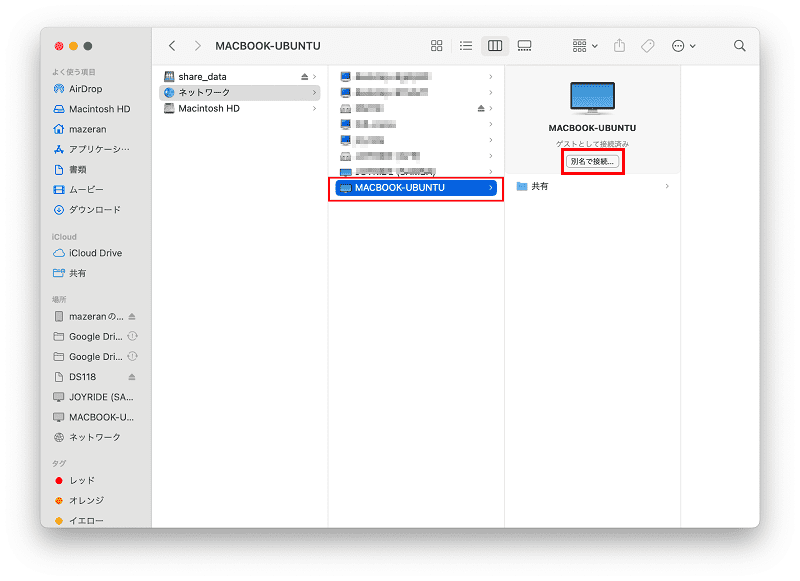Viewport: 800px width, 581px height.
Task: Go back with the left chevron
Action: tap(172, 46)
